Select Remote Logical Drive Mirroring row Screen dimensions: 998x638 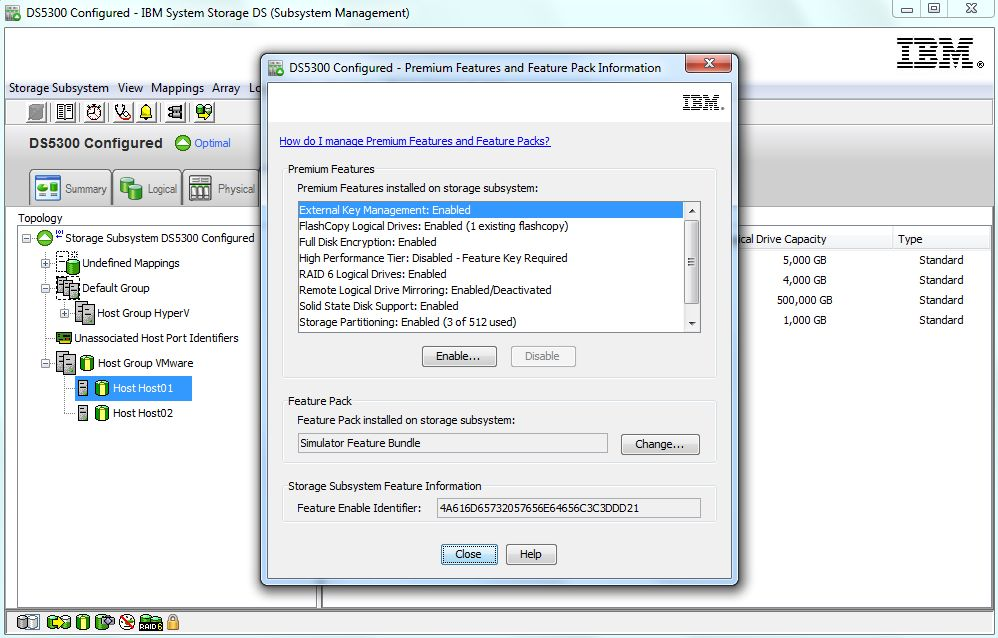491,290
